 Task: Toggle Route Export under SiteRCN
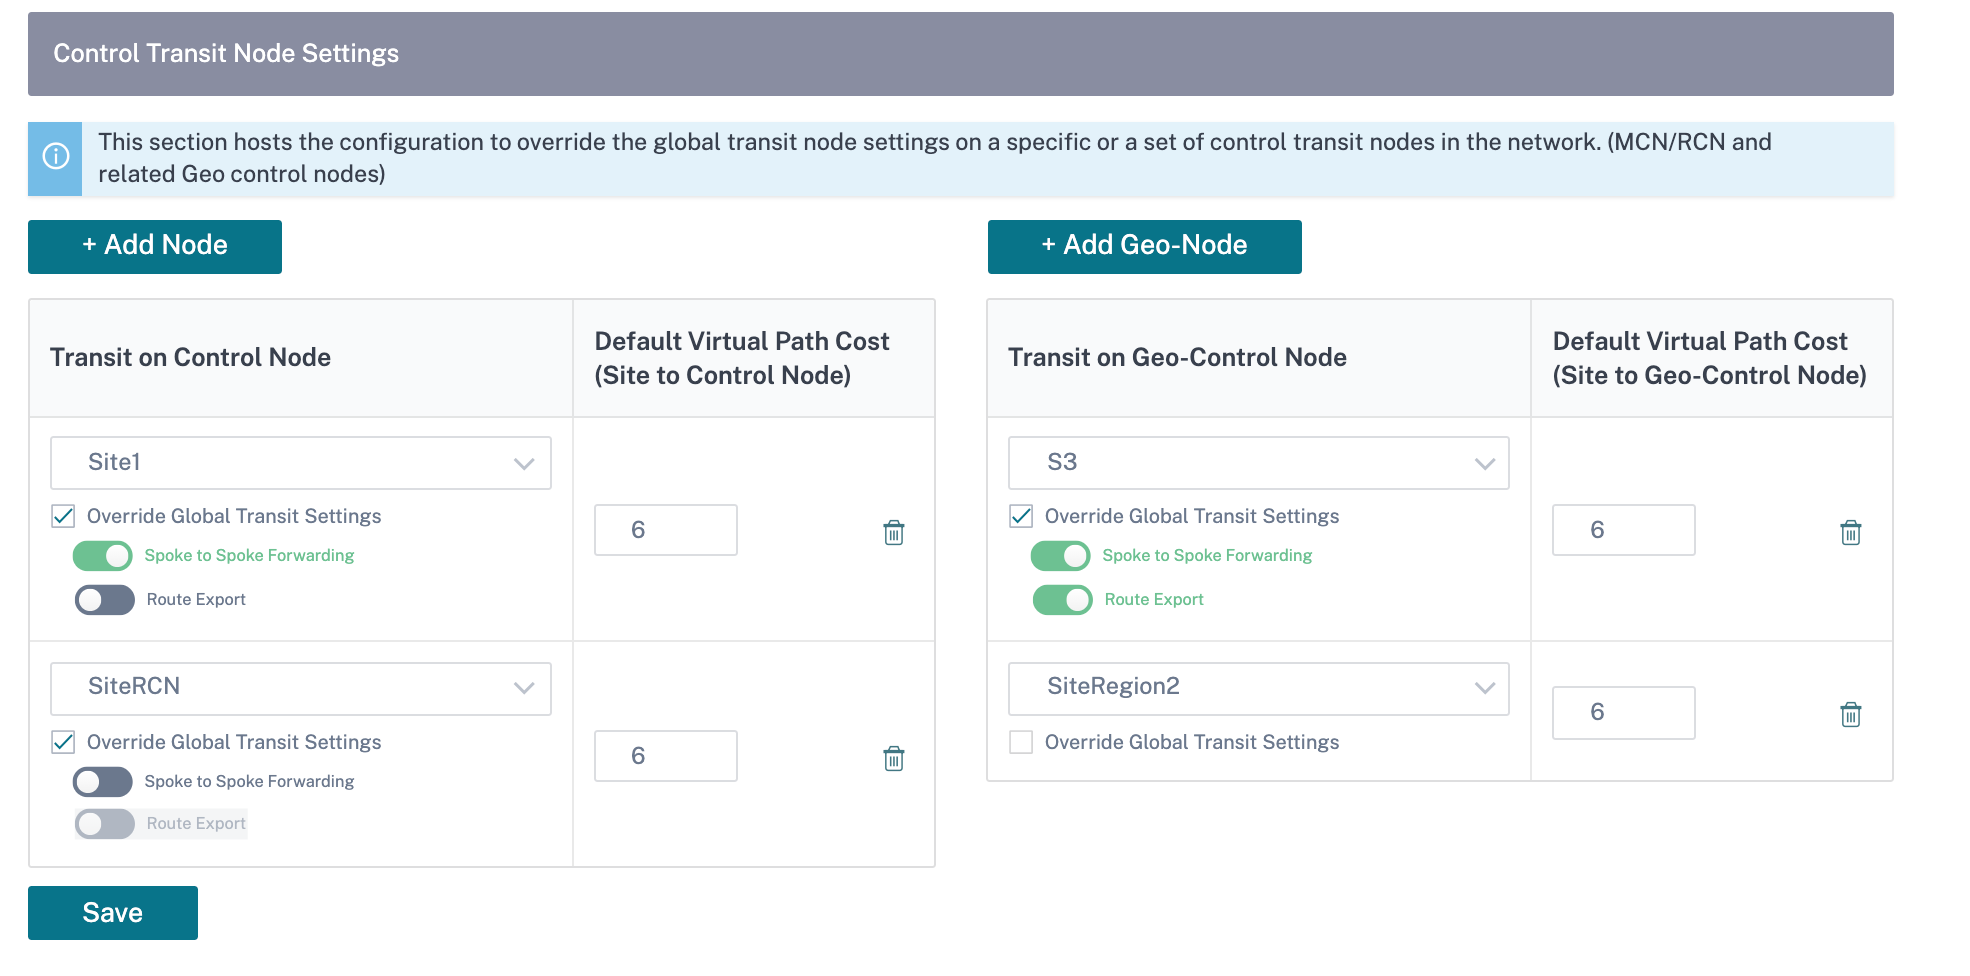point(104,823)
